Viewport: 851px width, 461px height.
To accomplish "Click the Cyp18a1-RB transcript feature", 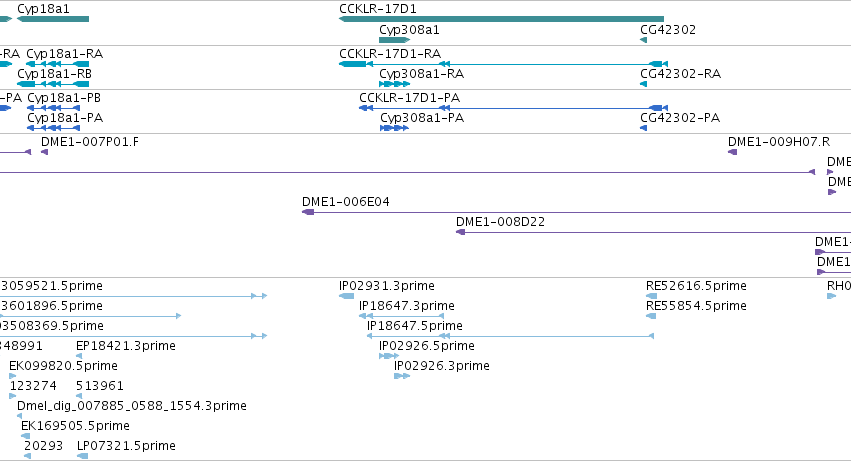I will click(53, 84).
